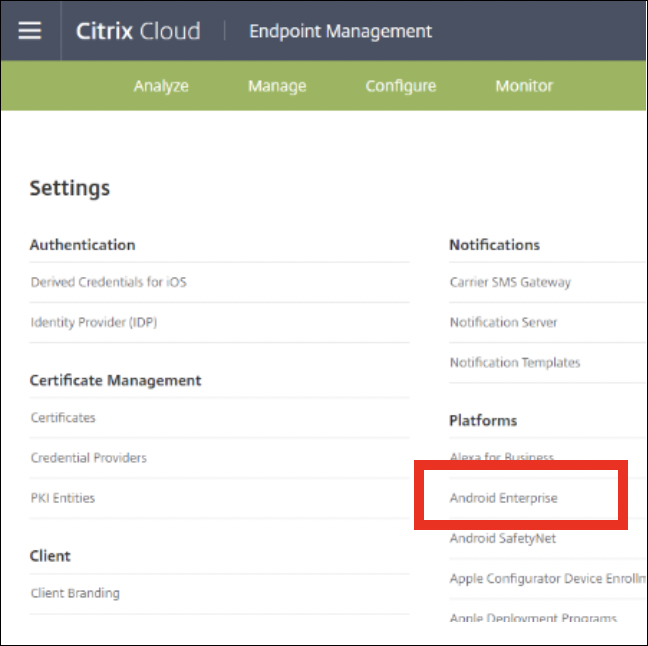Open PKI Entities settings

coord(63,498)
